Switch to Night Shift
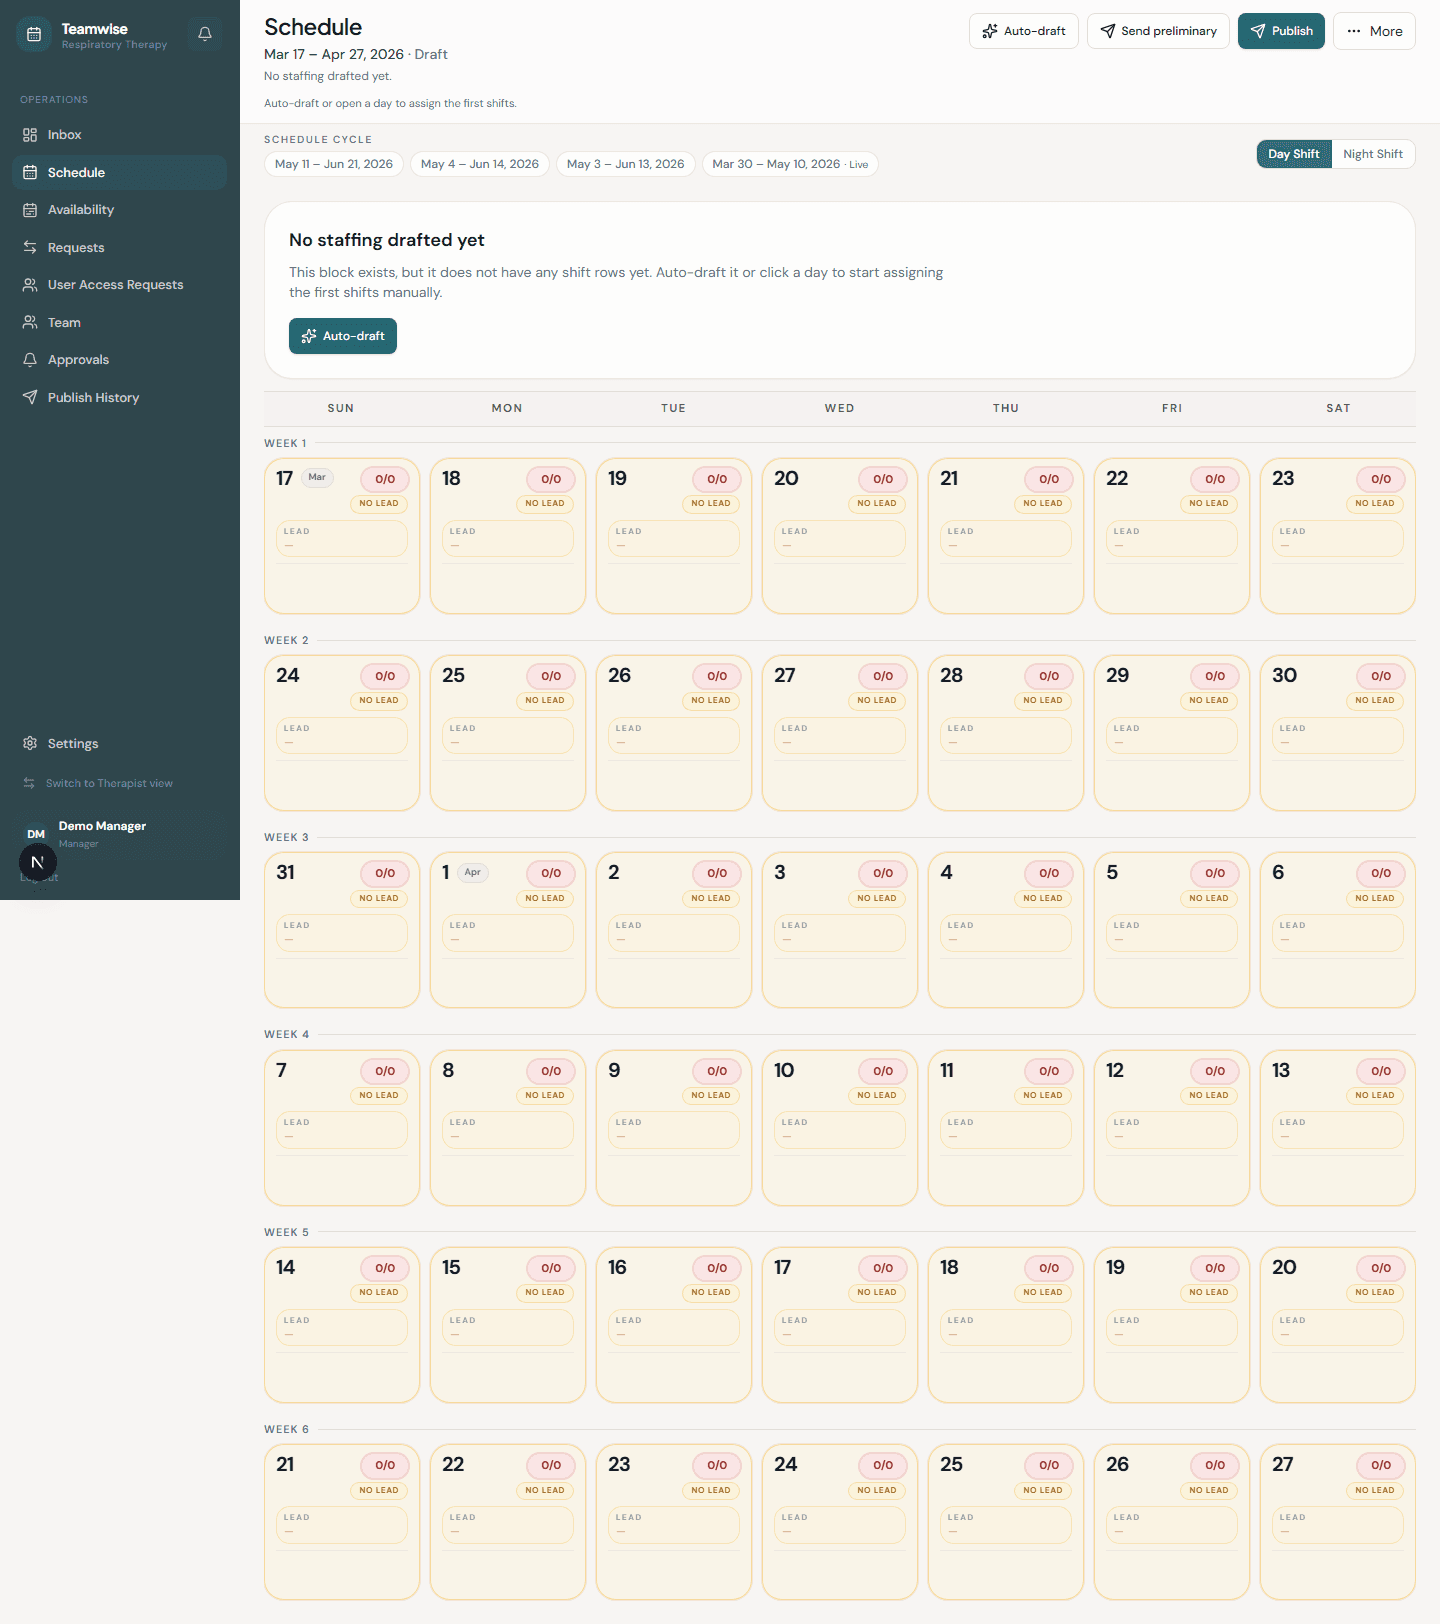Viewport: 1440px width, 1624px height. (x=1373, y=154)
